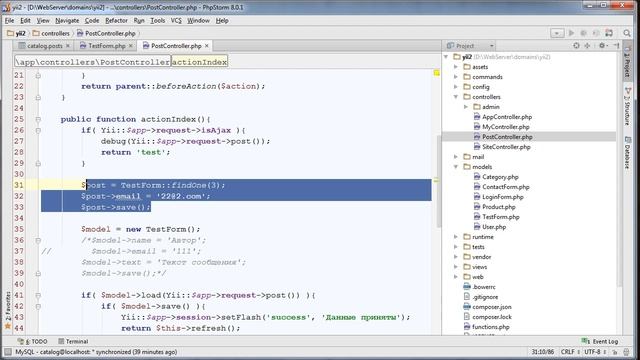Toggle read-only lock icon in status bar
640x360 pixels.
[x=615, y=352]
